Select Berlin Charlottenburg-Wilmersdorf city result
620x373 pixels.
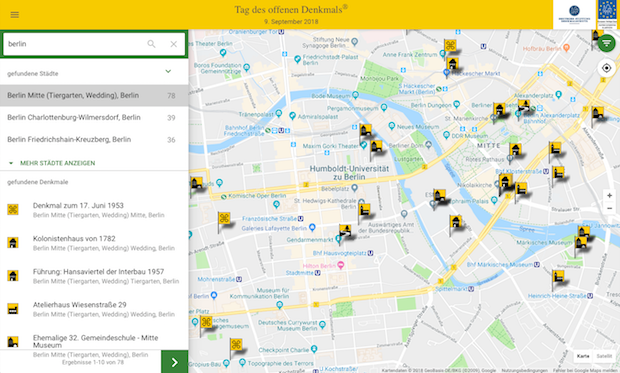point(94,117)
